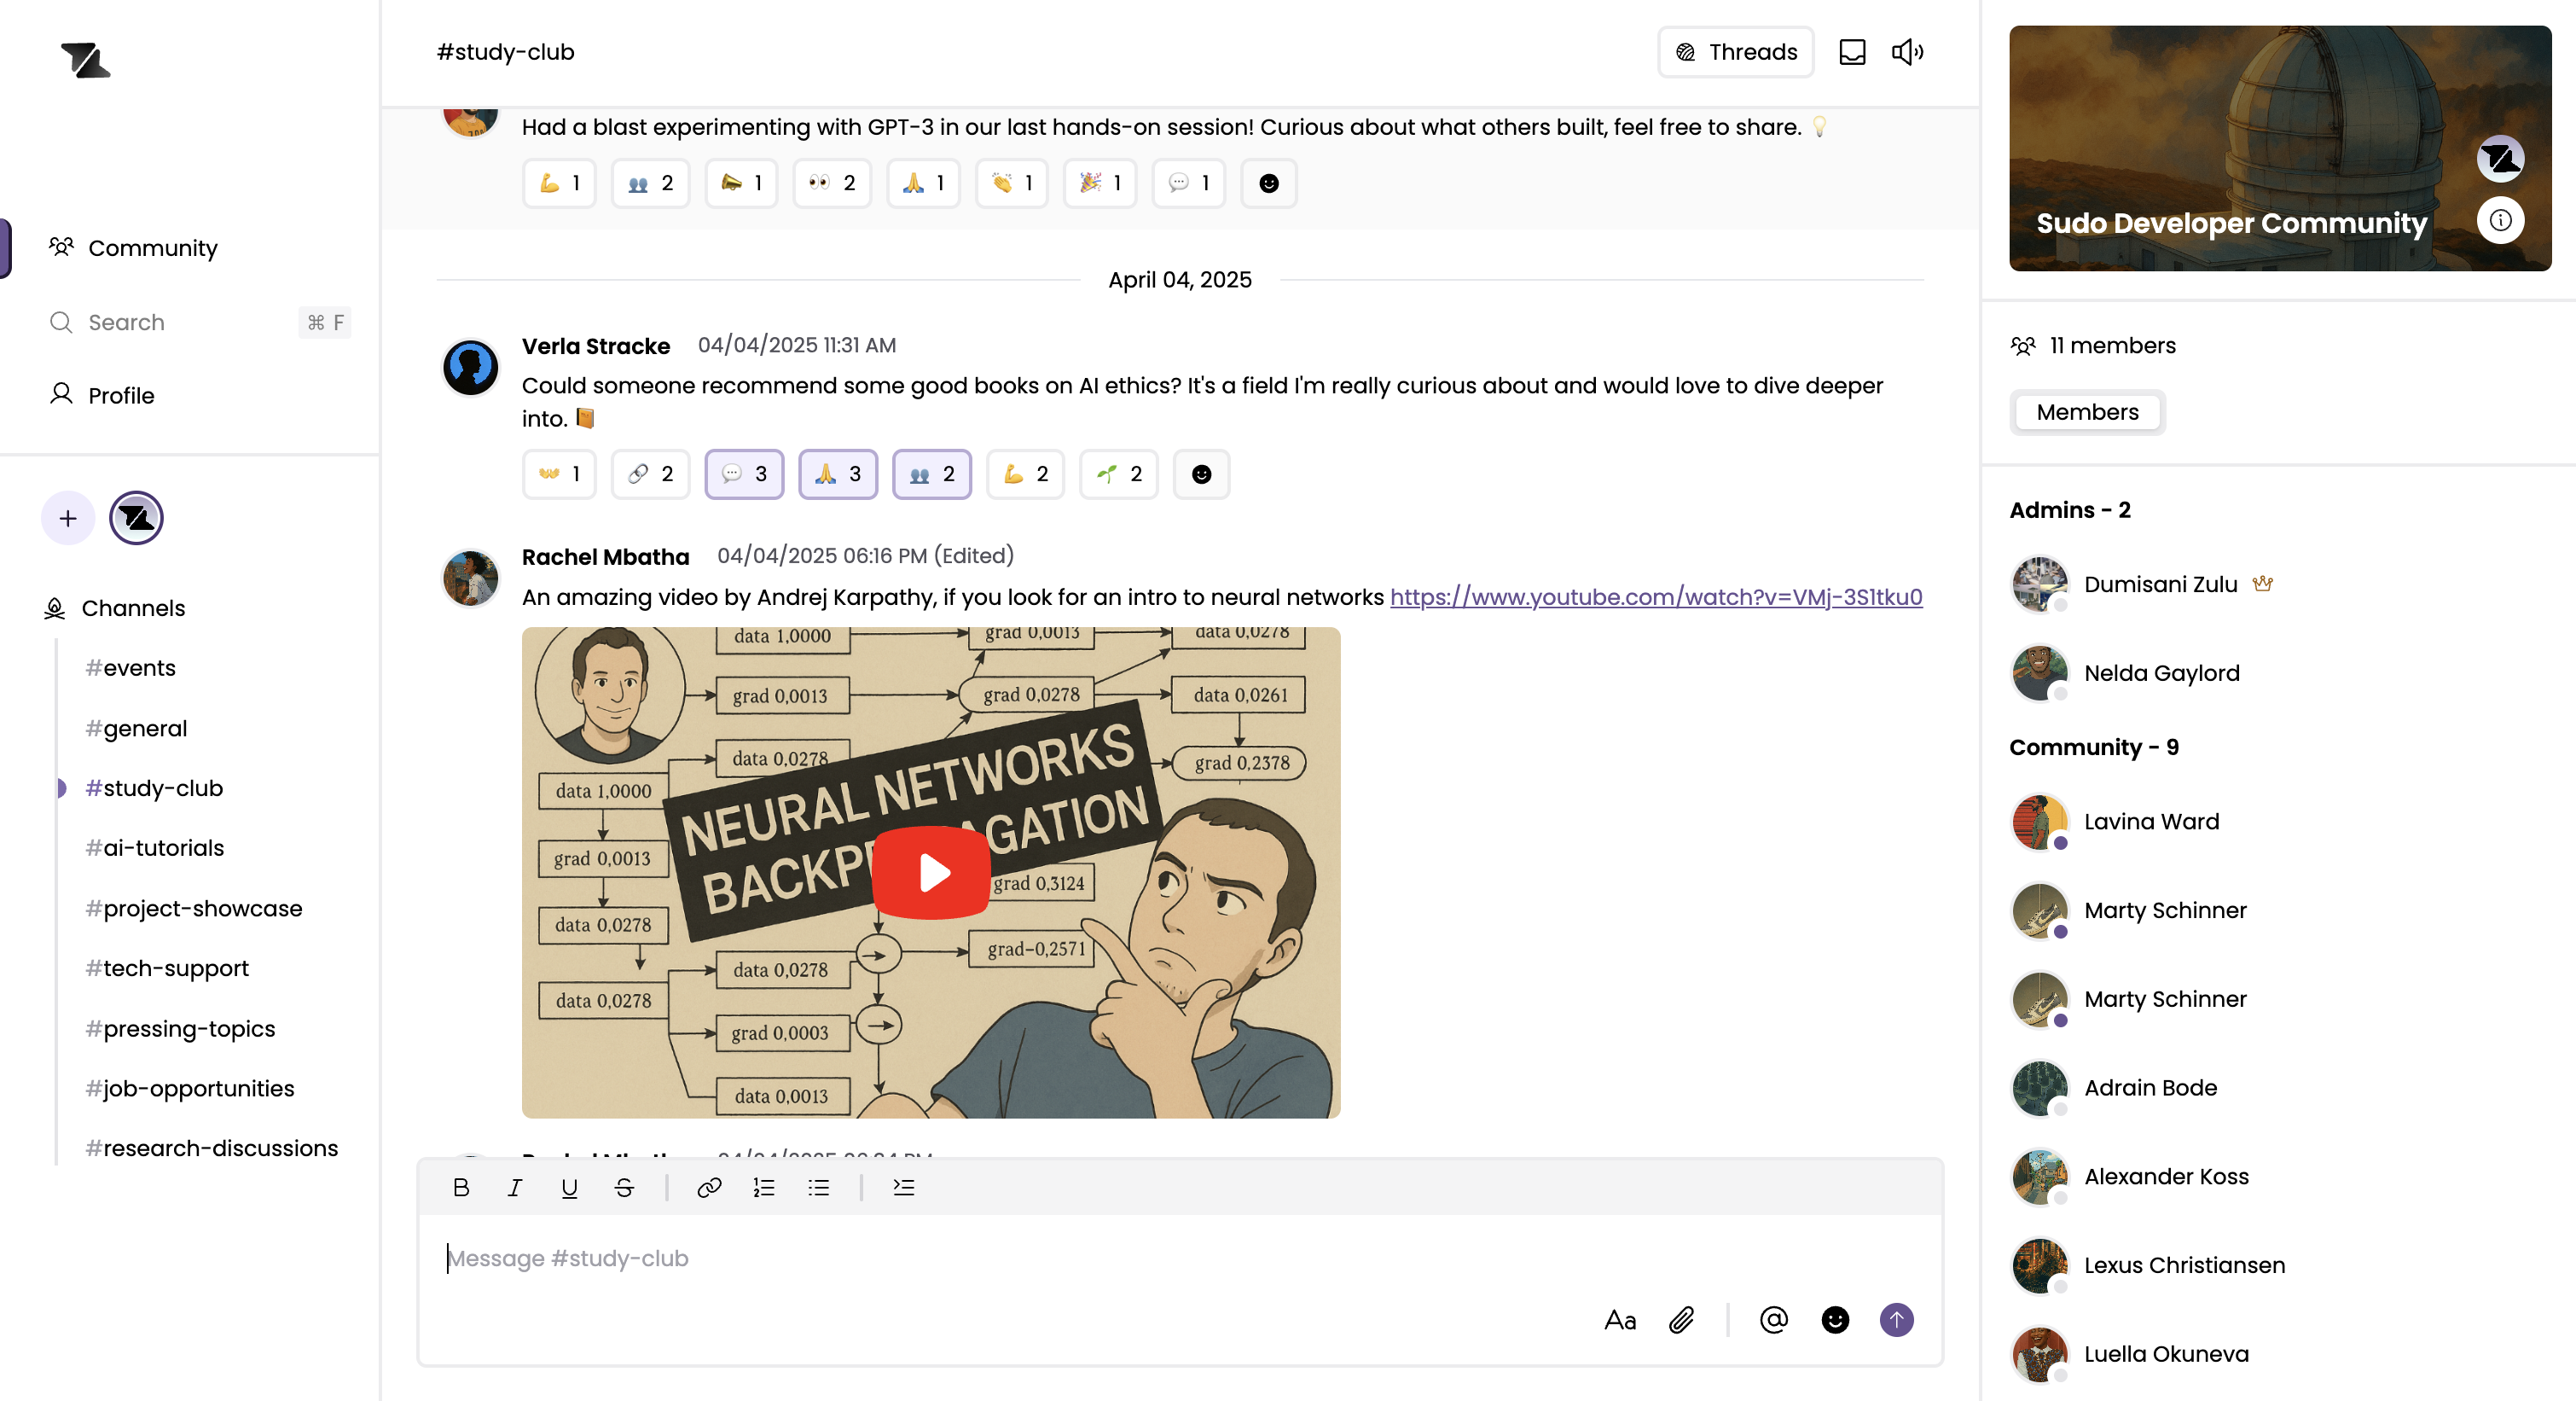Open the Threads panel
This screenshot has width=2576, height=1401.
click(1735, 52)
